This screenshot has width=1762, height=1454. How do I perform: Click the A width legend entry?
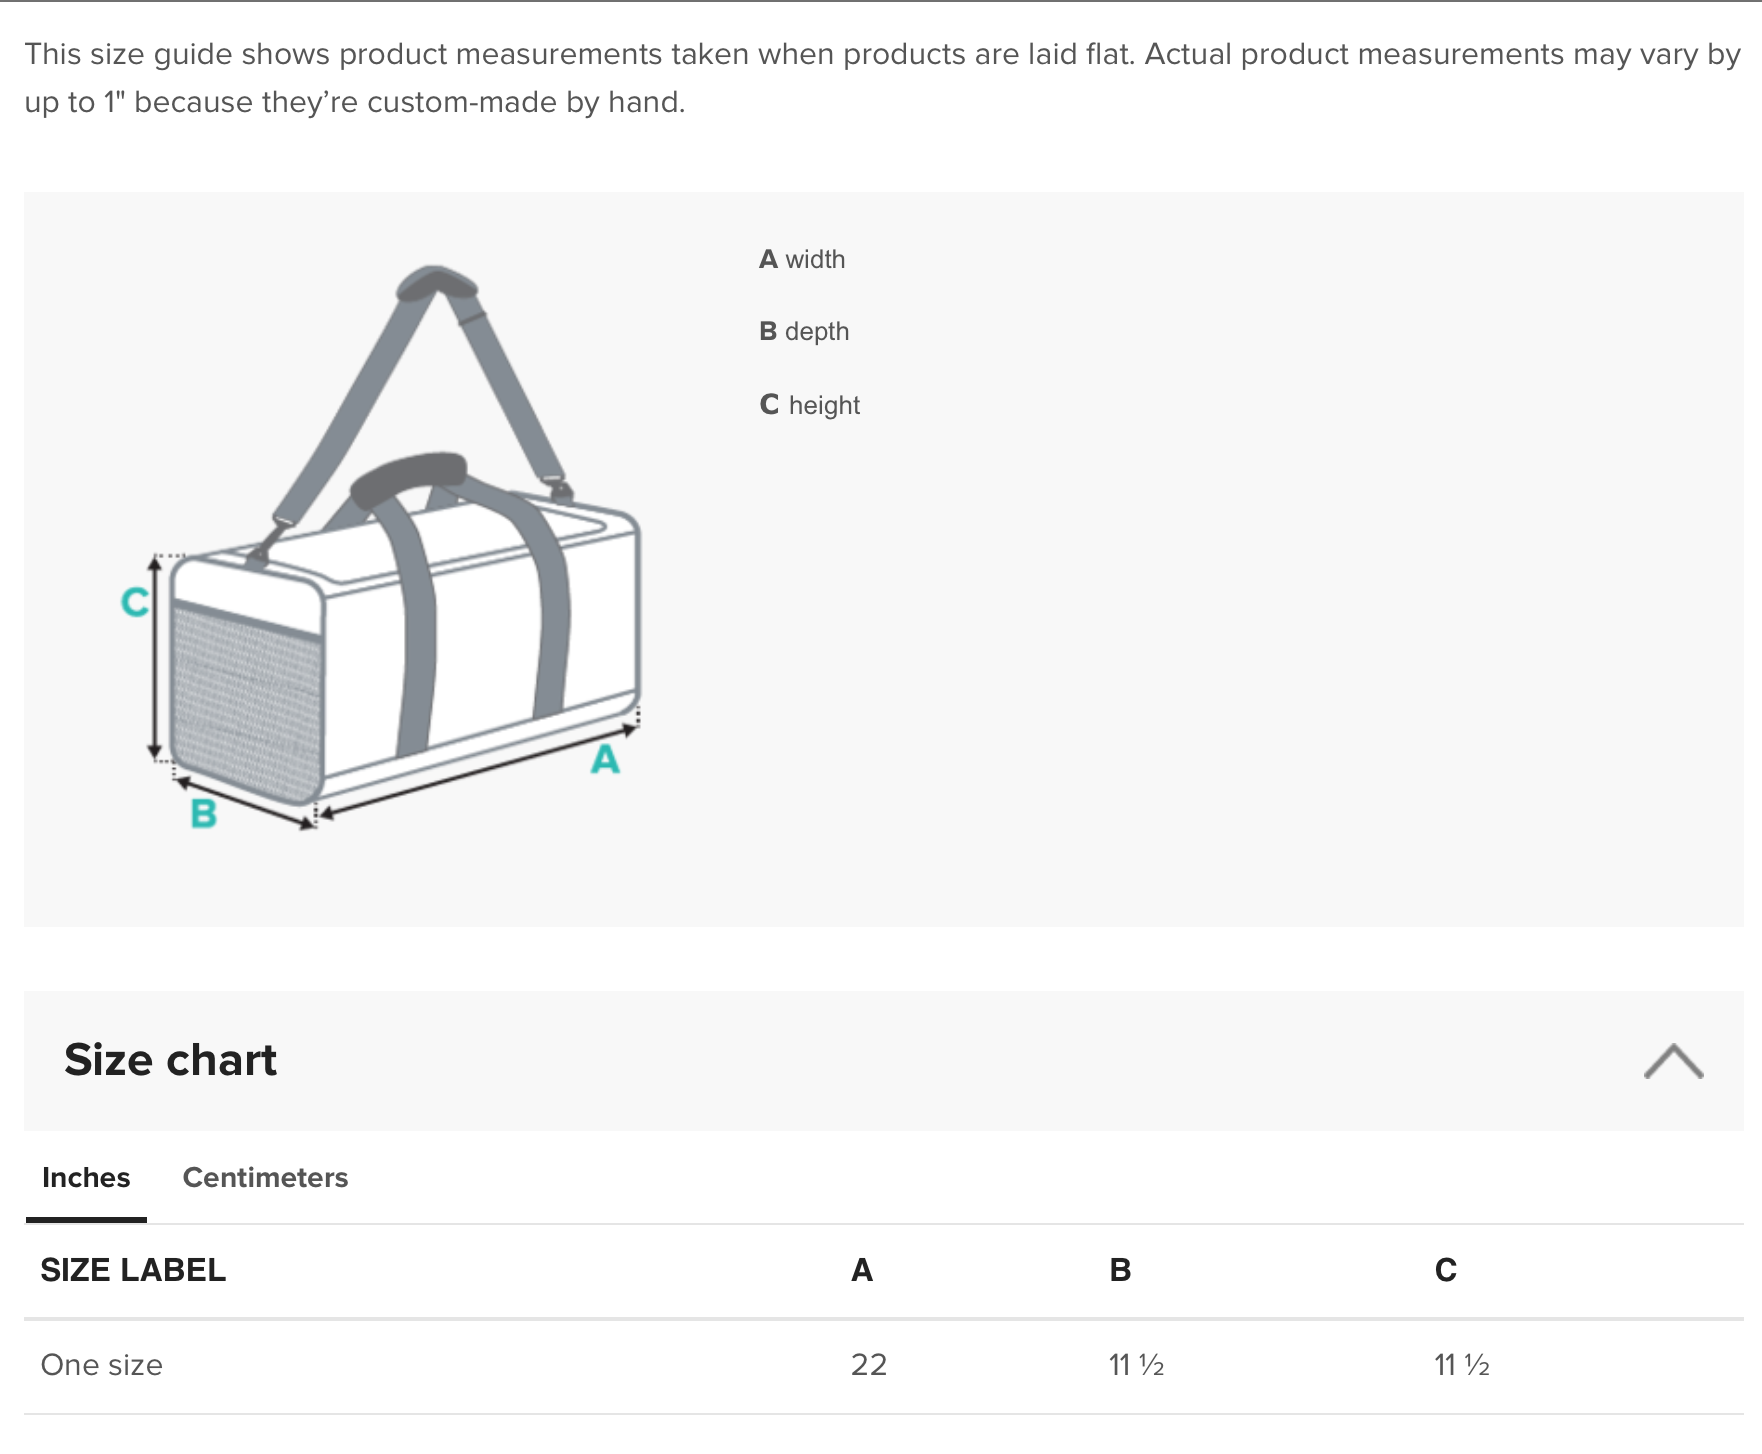[x=802, y=260]
